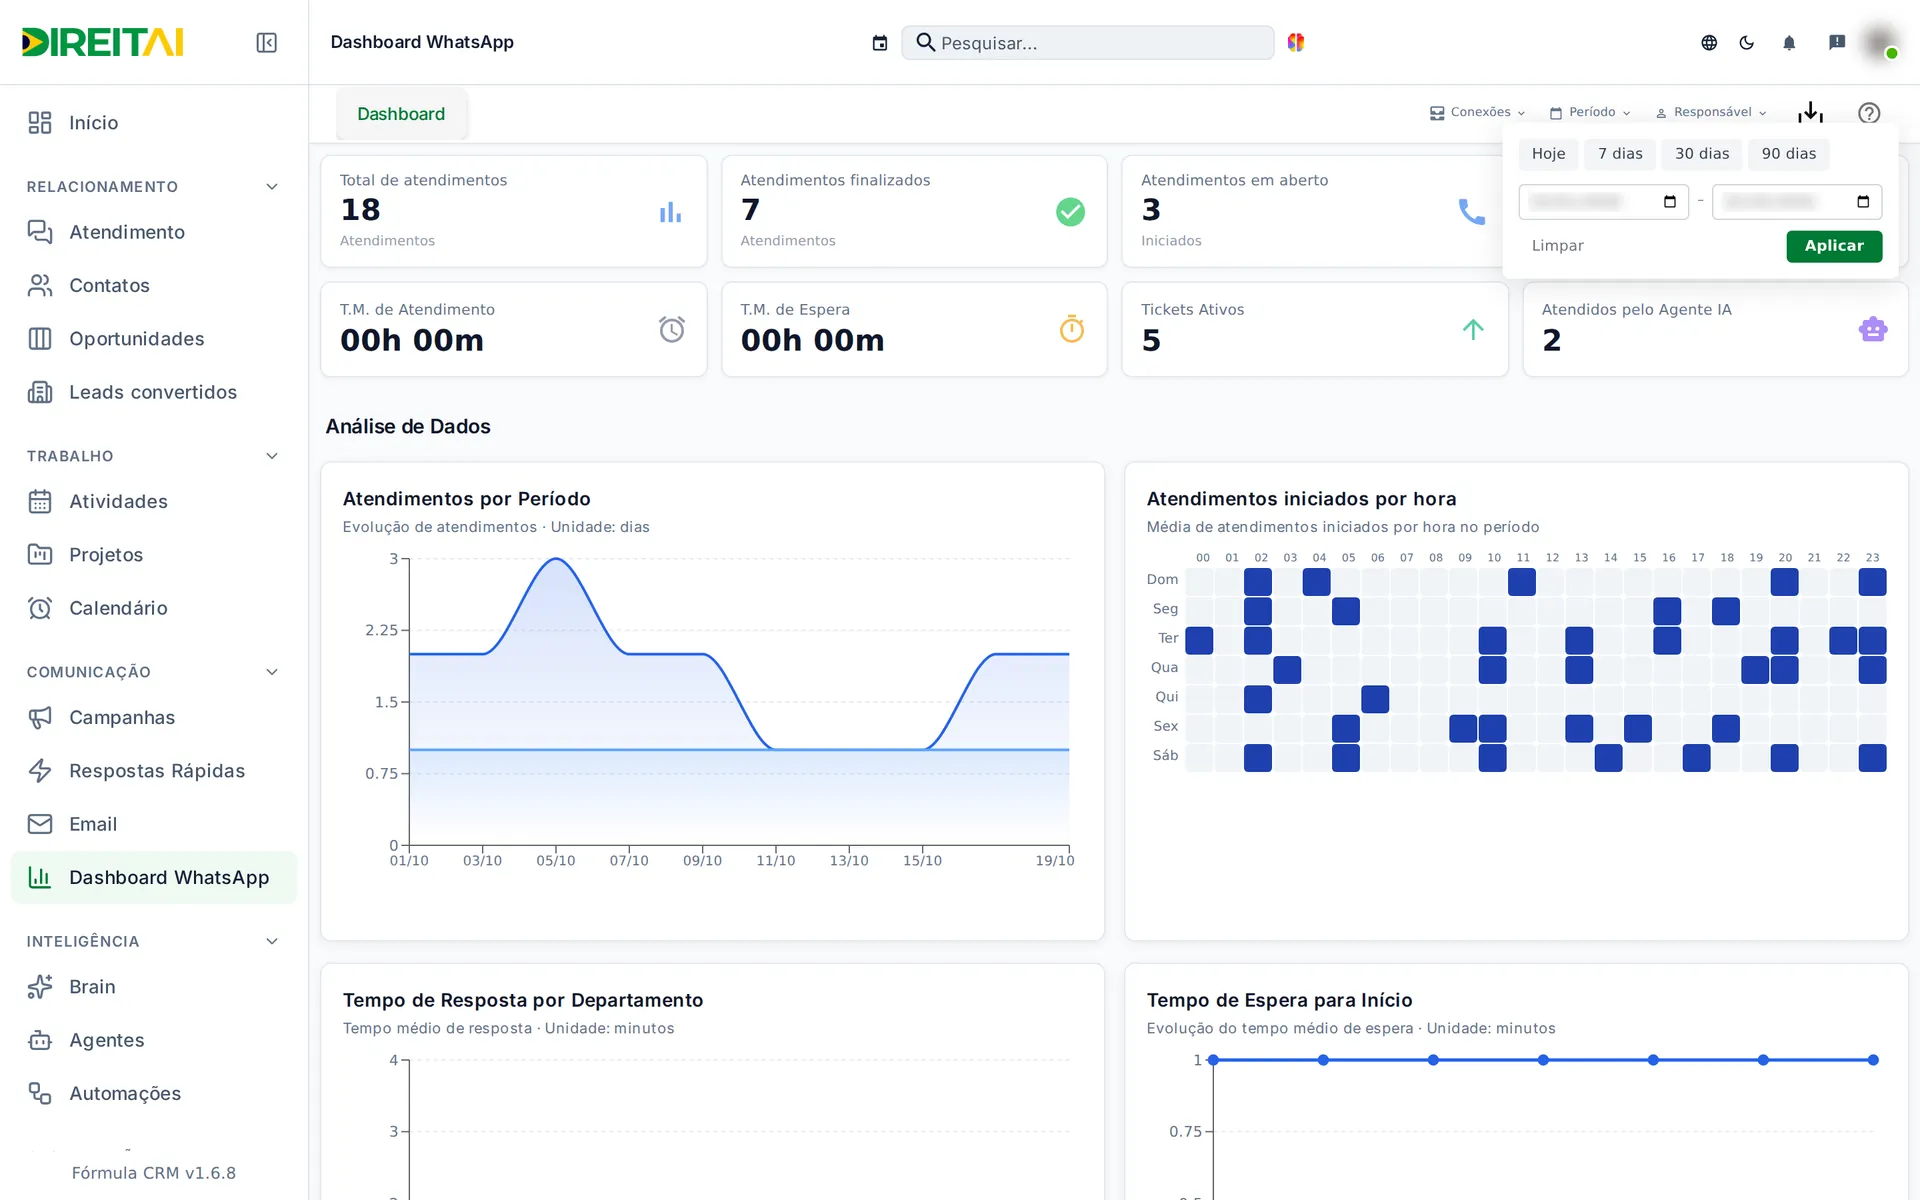Click the green Aplicar button
1920x1200 pixels.
click(1834, 246)
